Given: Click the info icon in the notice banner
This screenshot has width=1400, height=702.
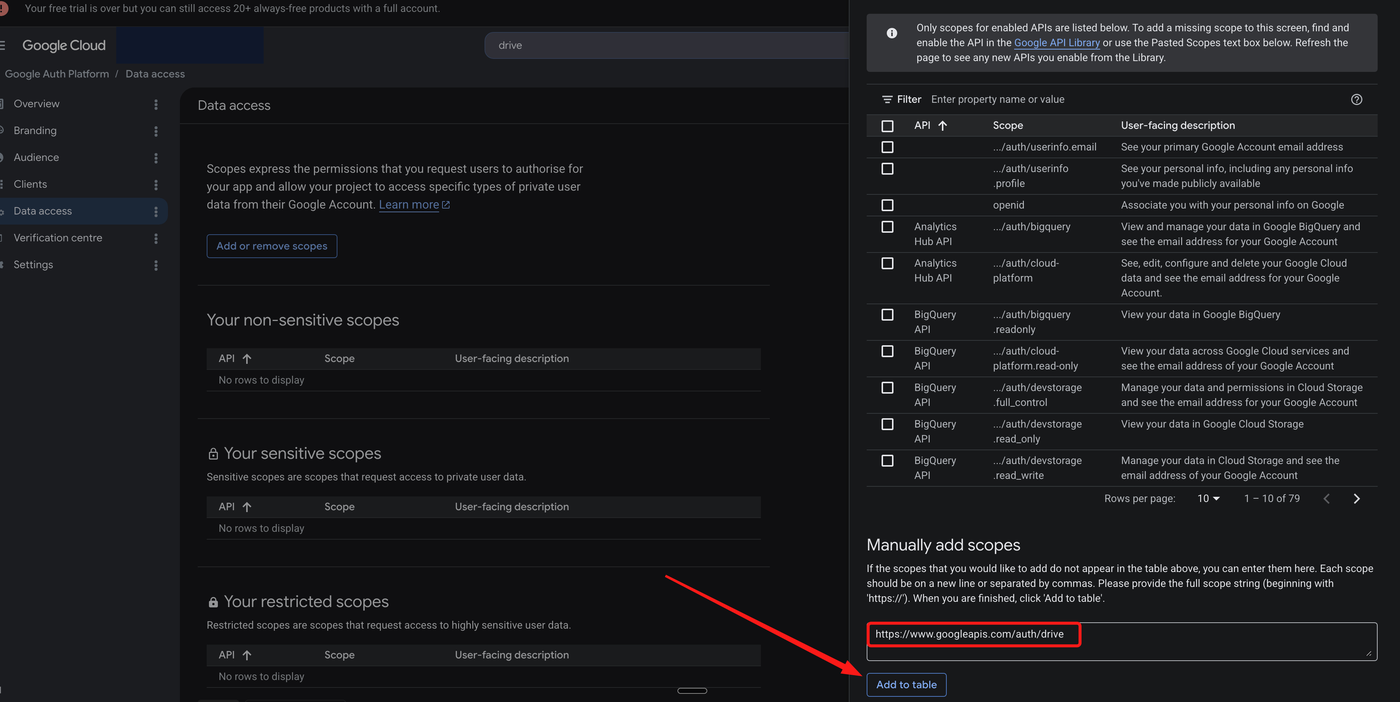Looking at the screenshot, I should 892,33.
